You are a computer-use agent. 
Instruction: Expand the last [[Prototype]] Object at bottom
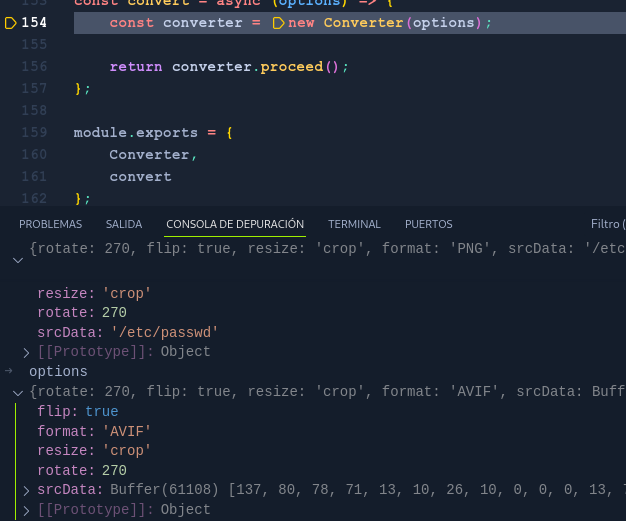coord(27,510)
